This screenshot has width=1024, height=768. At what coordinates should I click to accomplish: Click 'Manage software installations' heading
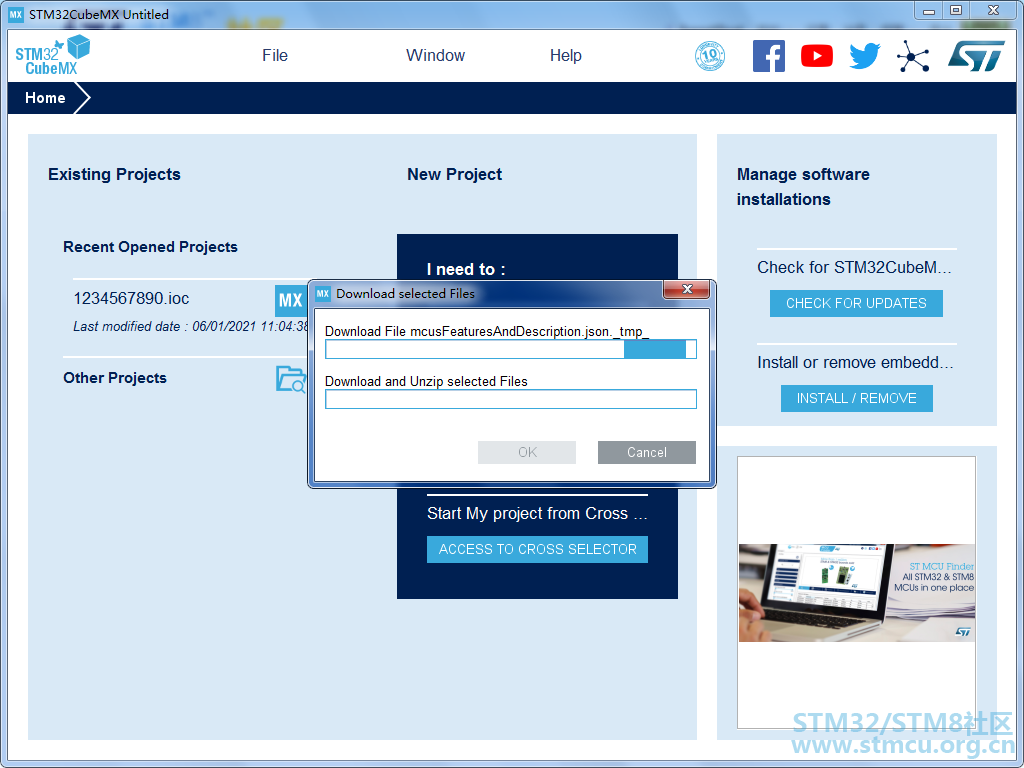click(x=803, y=187)
